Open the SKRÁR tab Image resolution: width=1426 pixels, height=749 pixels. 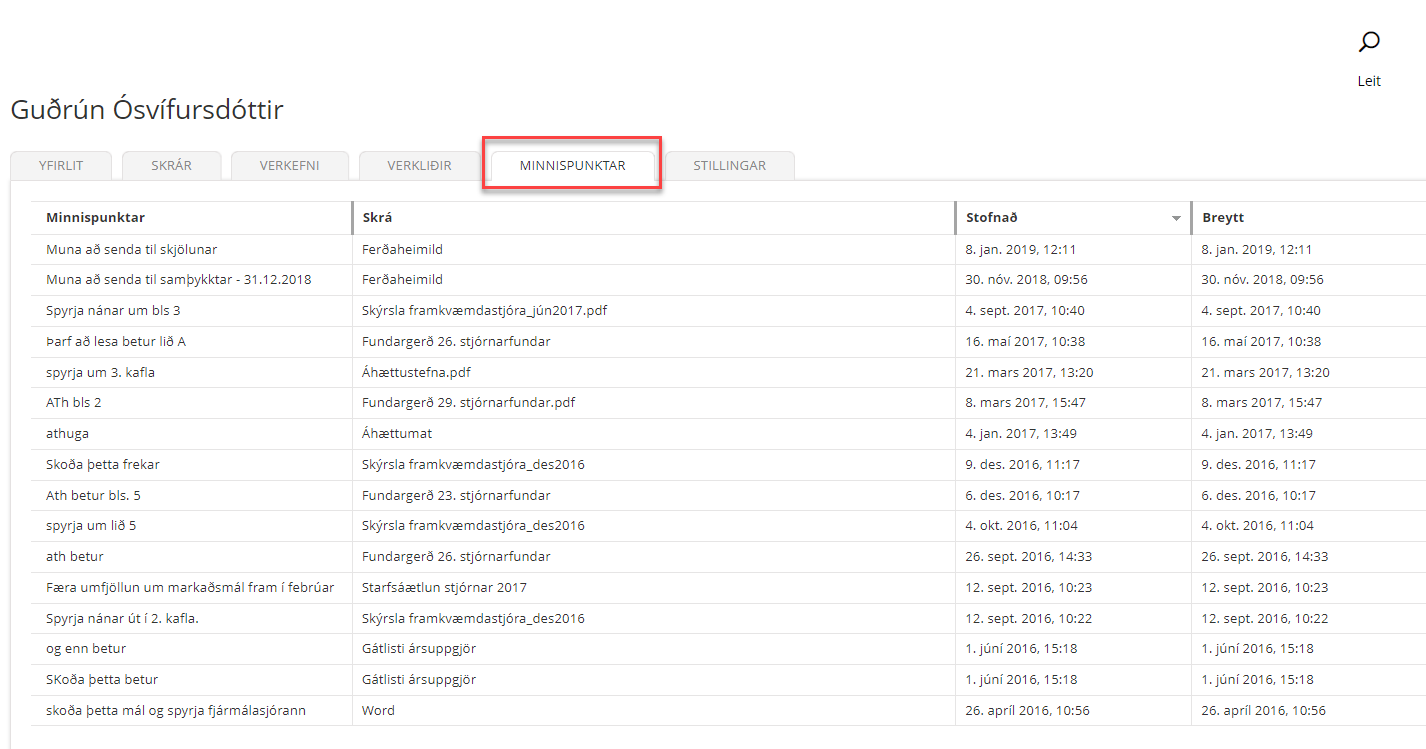click(x=171, y=166)
